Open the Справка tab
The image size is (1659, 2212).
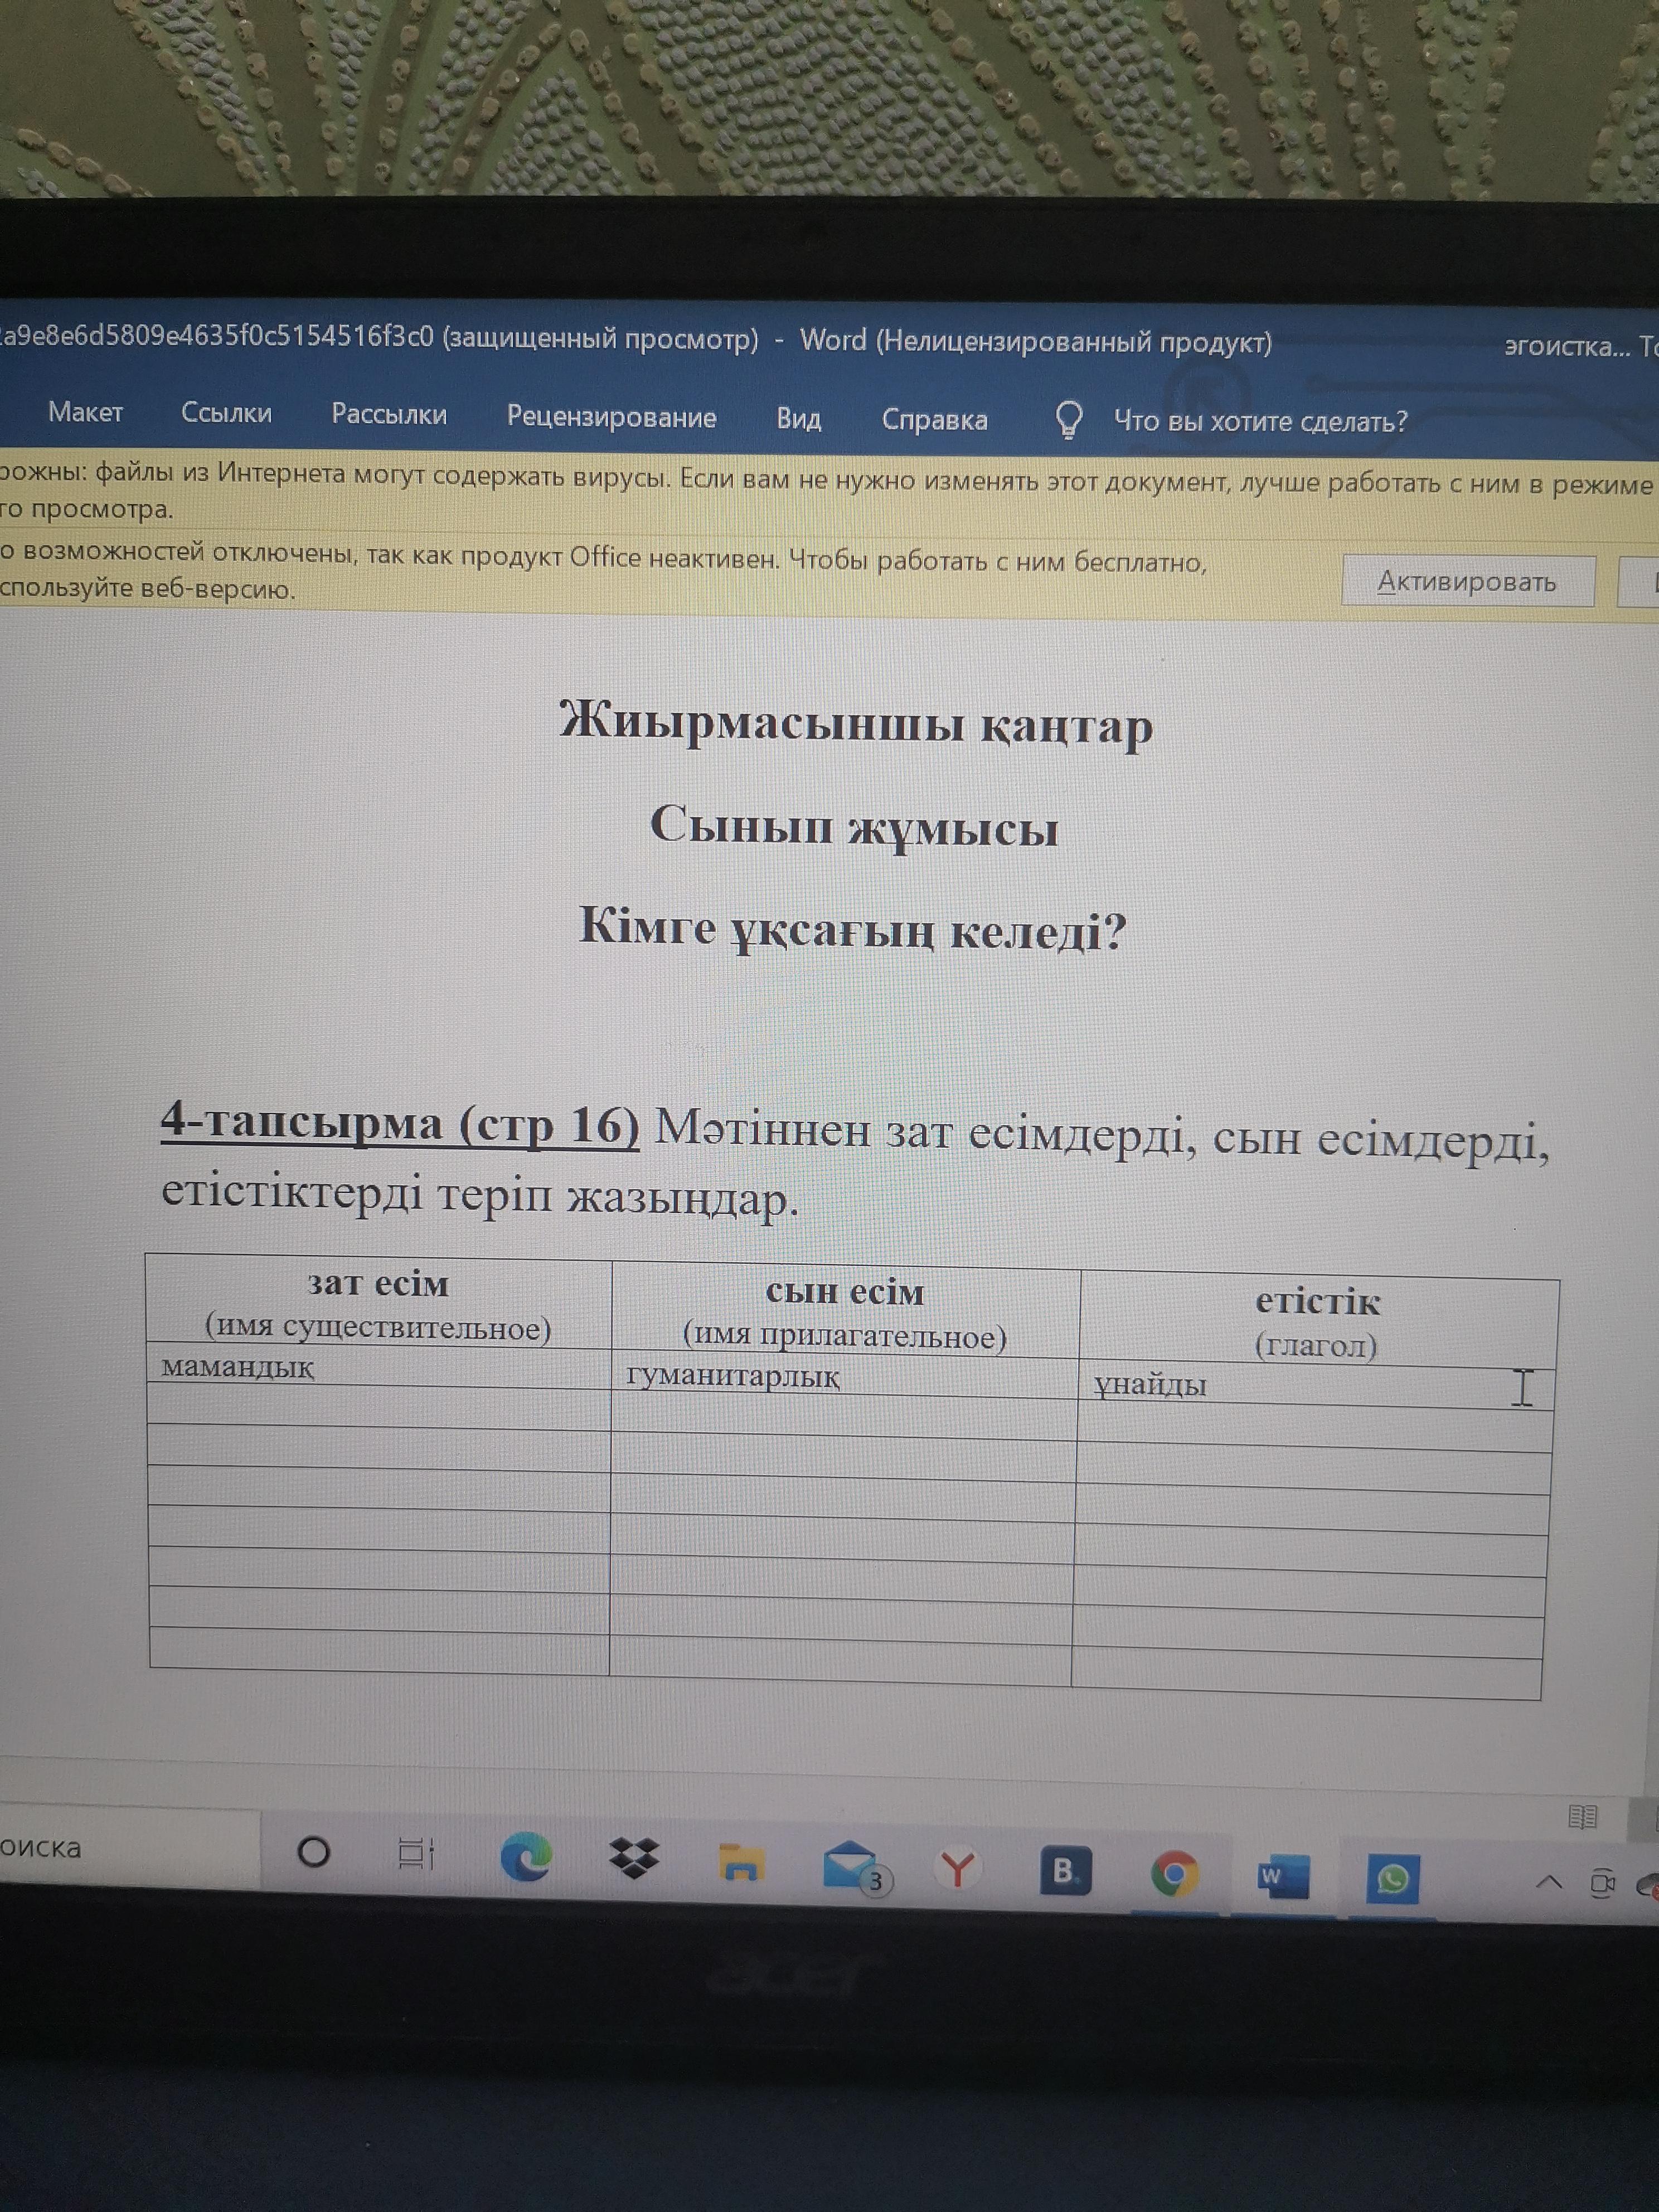pyautogui.click(x=934, y=420)
